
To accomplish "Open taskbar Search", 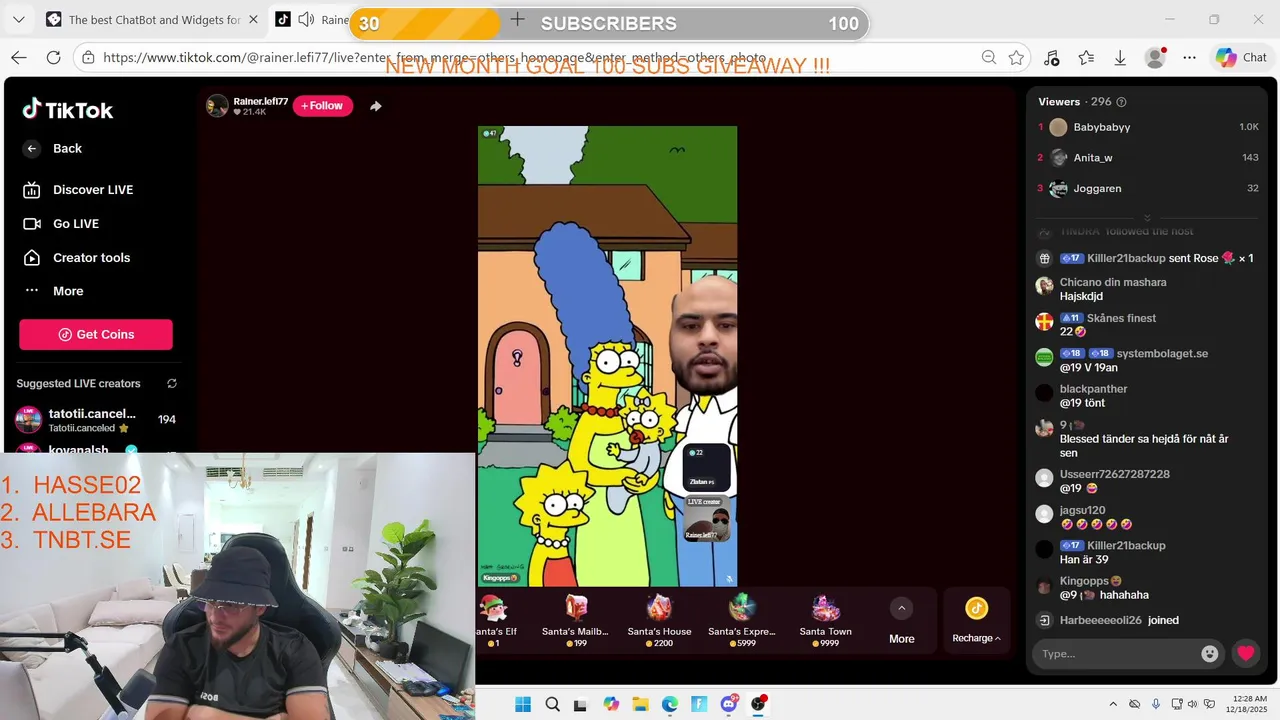I will [x=553, y=704].
